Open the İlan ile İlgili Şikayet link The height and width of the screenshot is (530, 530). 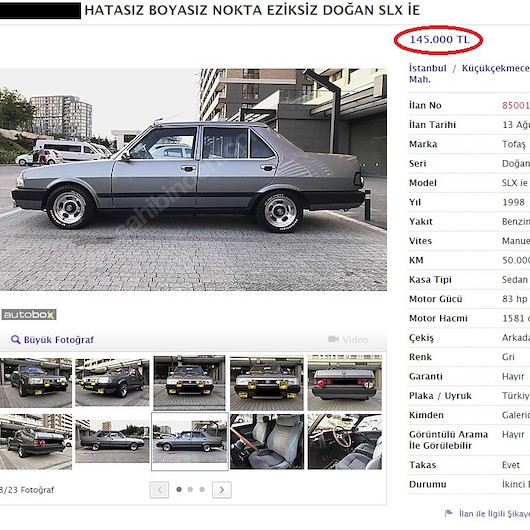coord(494,513)
